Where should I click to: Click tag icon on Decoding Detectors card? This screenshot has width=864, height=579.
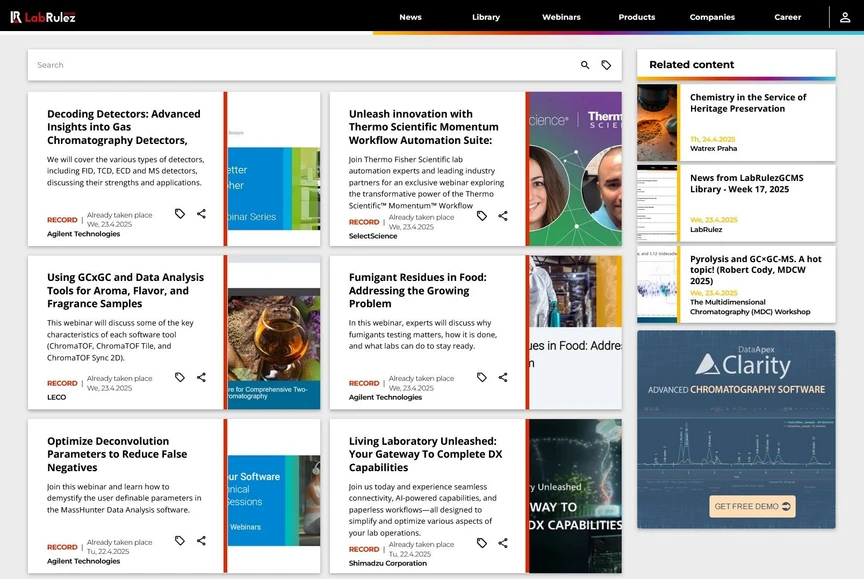click(x=180, y=214)
